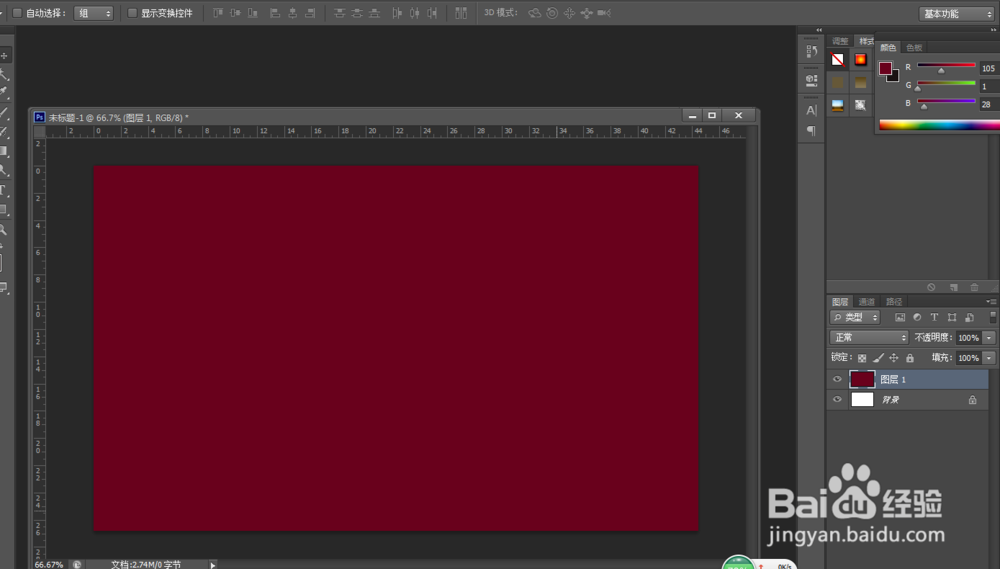Viewport: 1000px width, 569px height.
Task: Click the color spectrum ramp
Action: coord(939,125)
